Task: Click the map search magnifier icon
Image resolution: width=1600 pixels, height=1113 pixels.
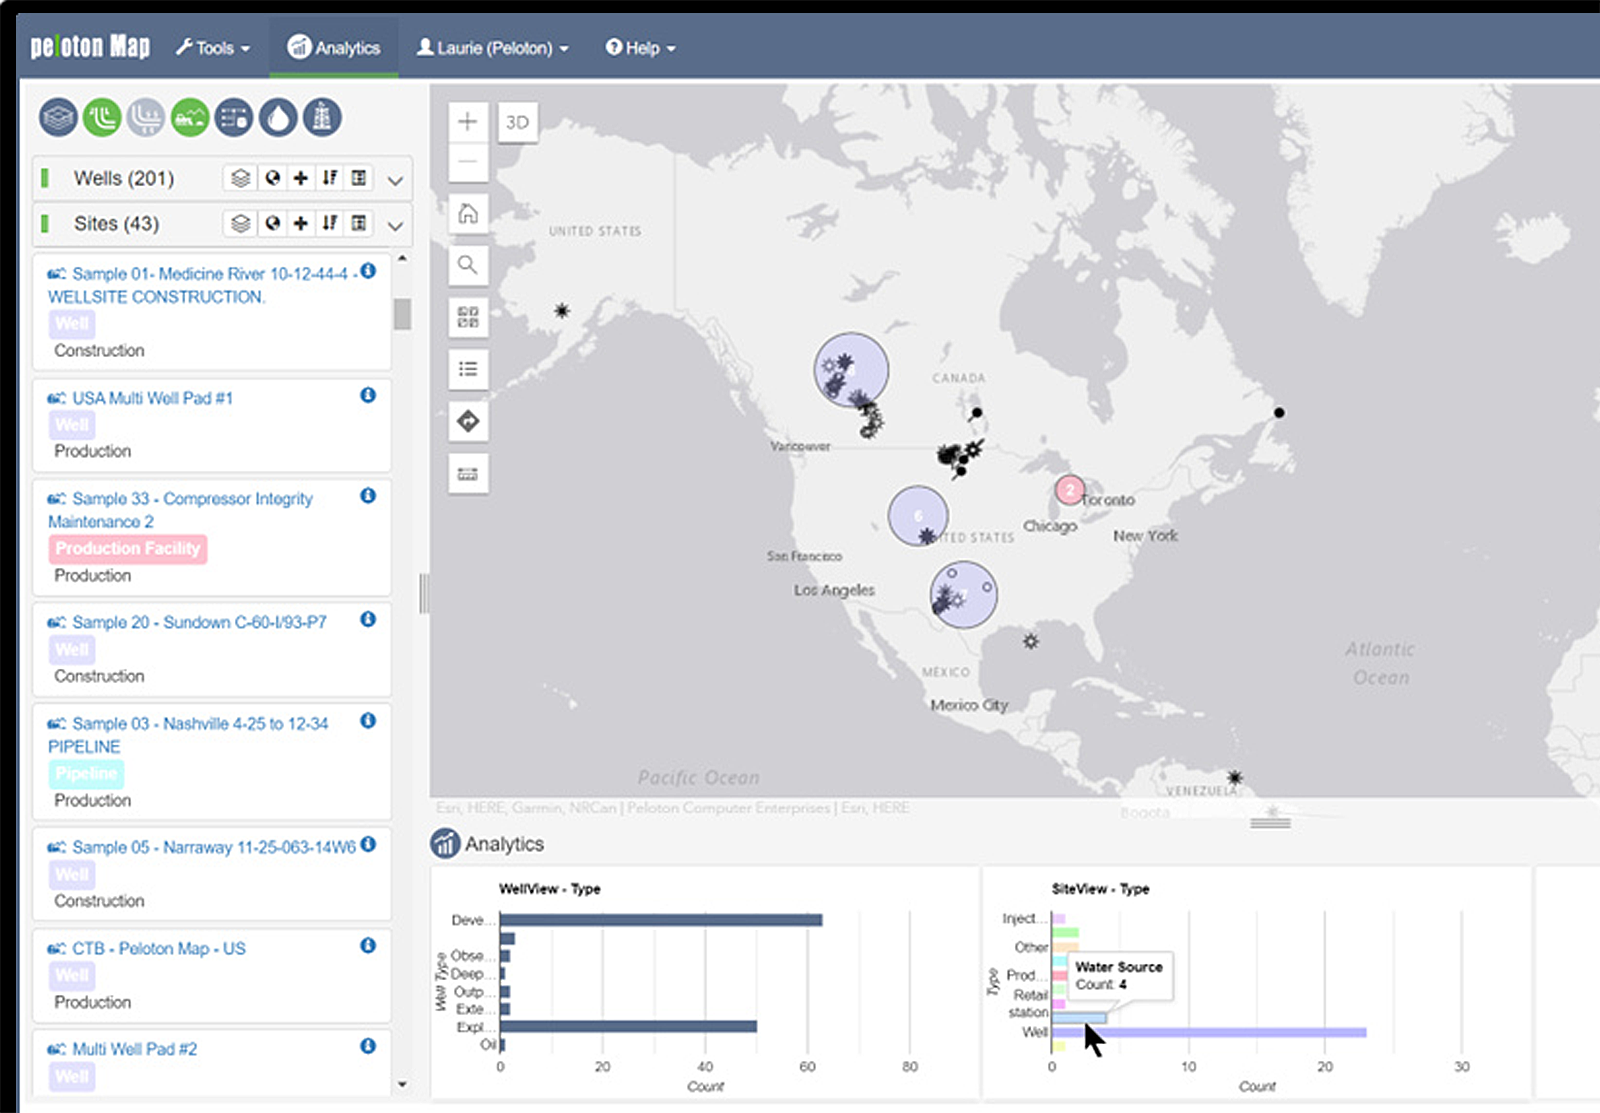Action: pyautogui.click(x=468, y=265)
